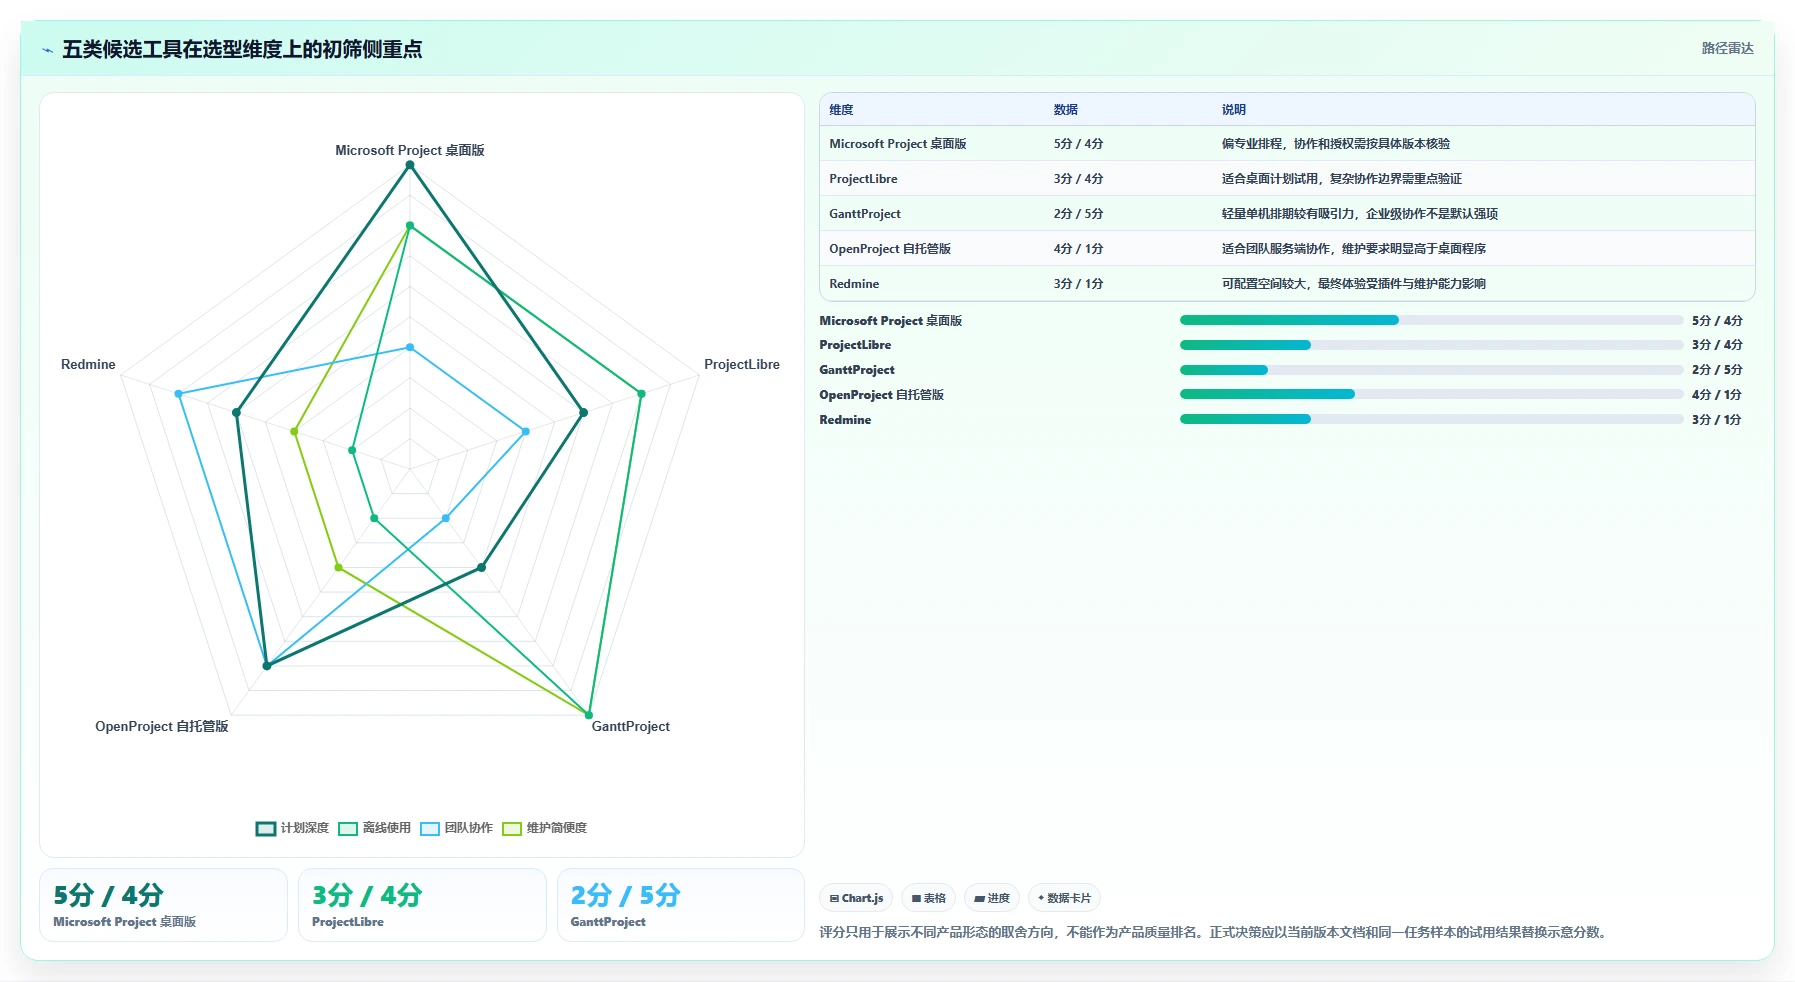
Task: Toggle 维护简便度 legend series
Action: (x=544, y=828)
